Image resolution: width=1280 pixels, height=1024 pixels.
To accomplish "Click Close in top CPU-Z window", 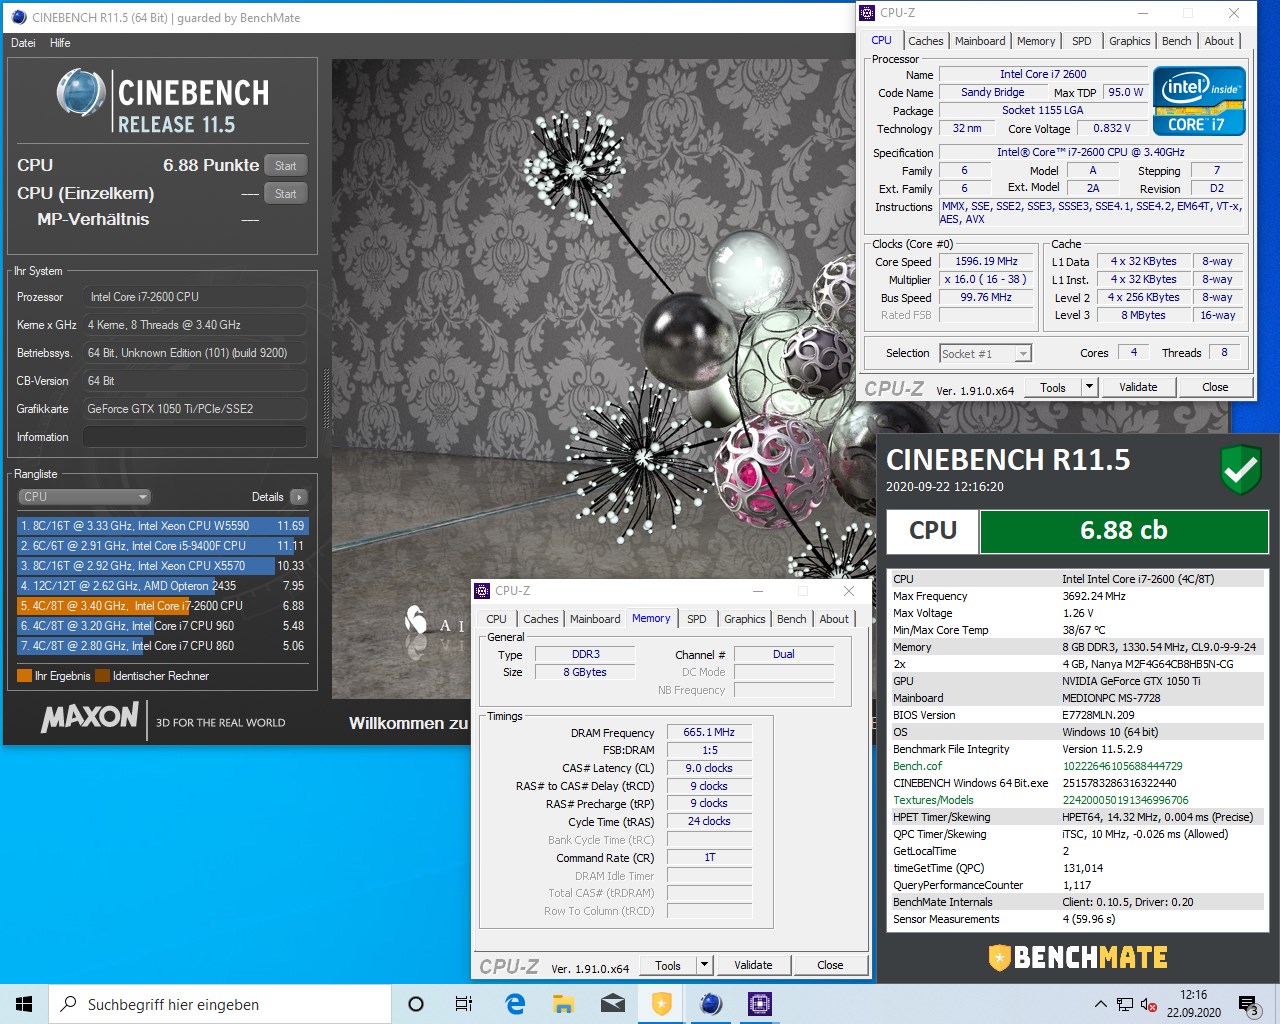I will [1215, 387].
